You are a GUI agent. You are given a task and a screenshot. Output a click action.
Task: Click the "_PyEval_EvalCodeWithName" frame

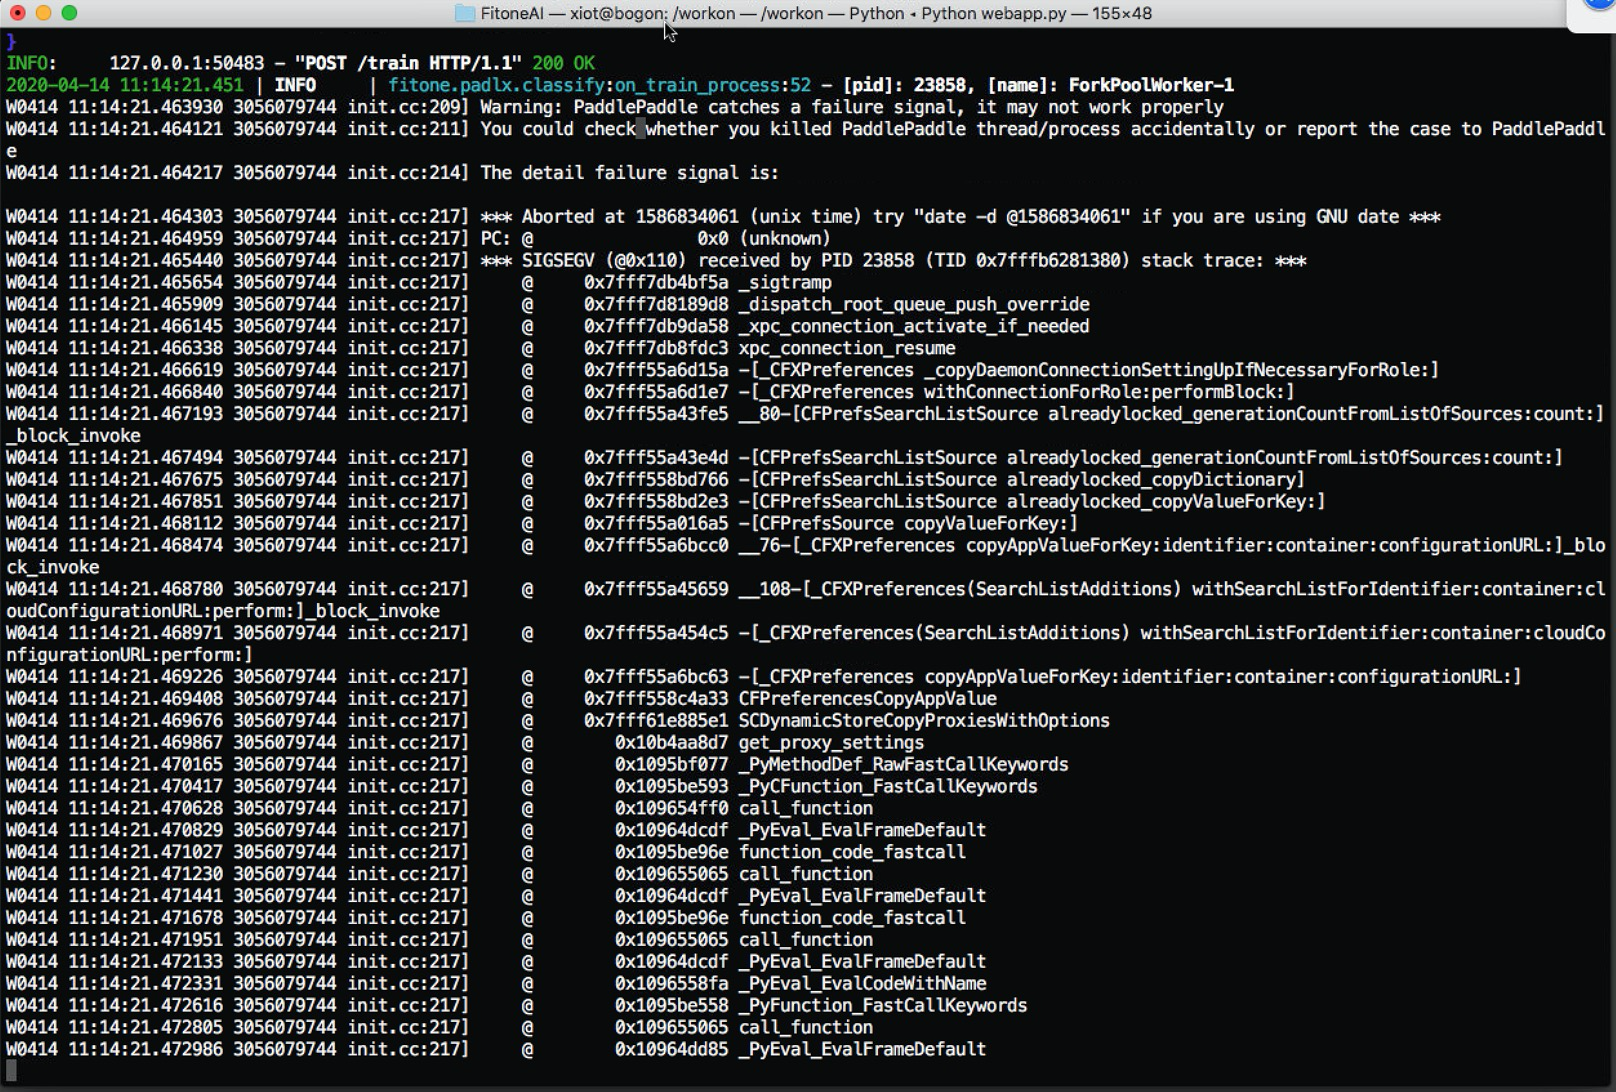863,984
